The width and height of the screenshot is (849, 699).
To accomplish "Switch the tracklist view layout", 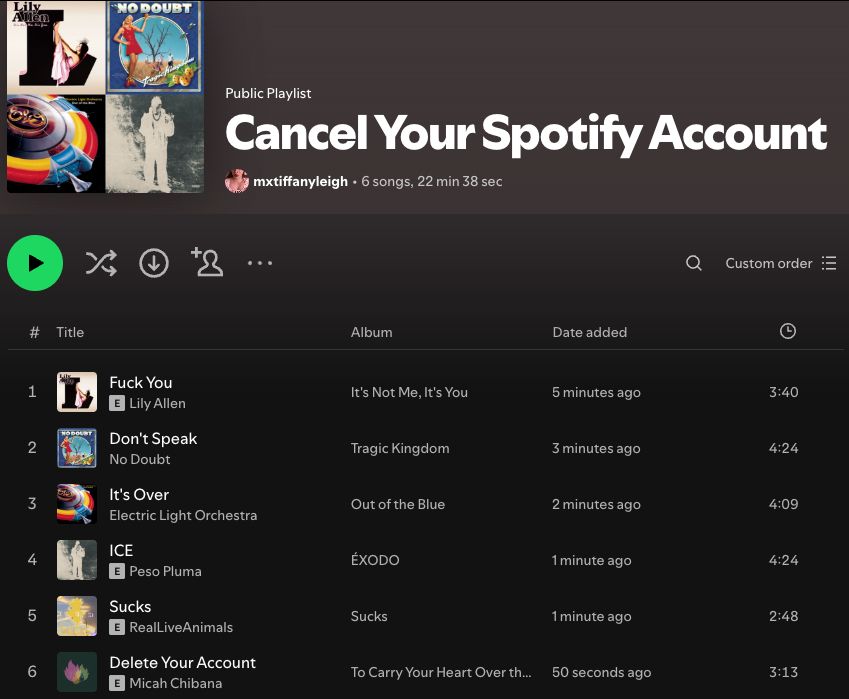I will pyautogui.click(x=828, y=262).
